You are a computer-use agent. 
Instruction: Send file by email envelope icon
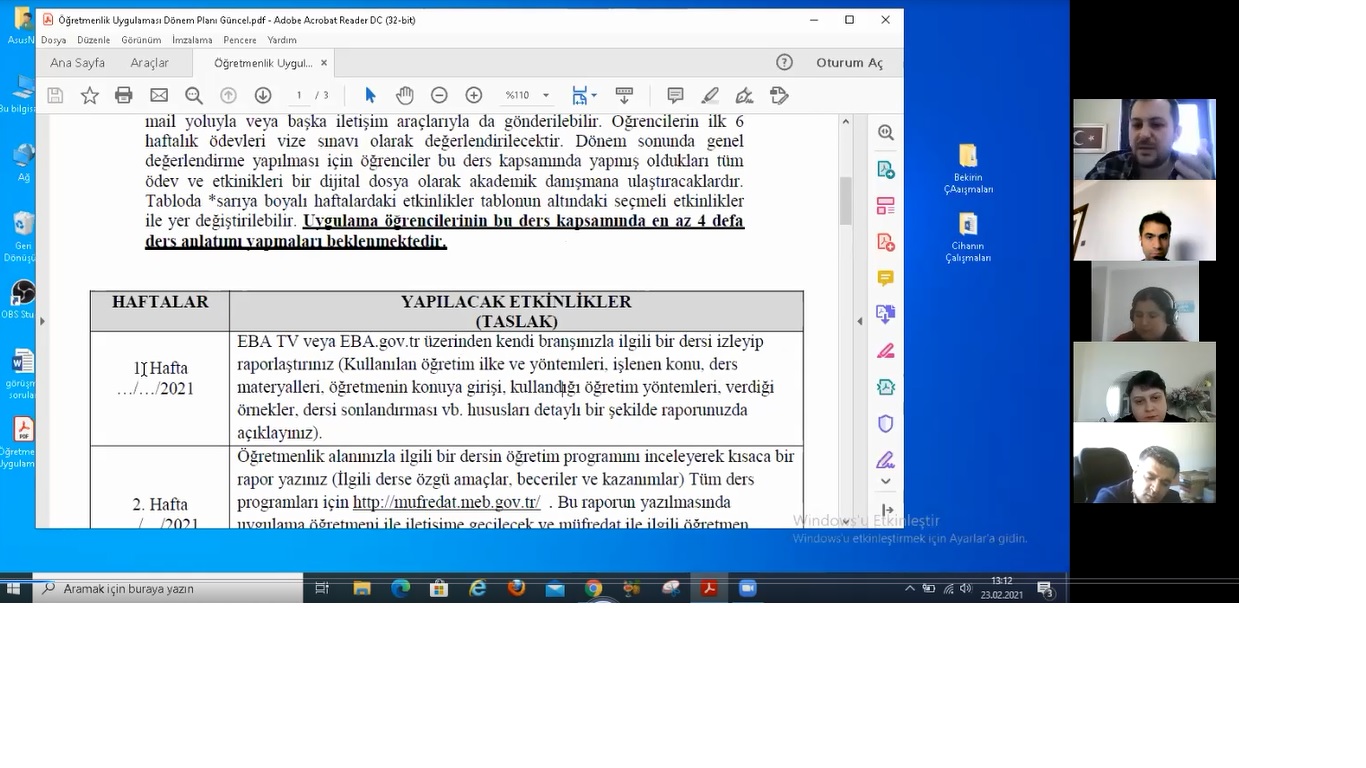pyautogui.click(x=159, y=95)
